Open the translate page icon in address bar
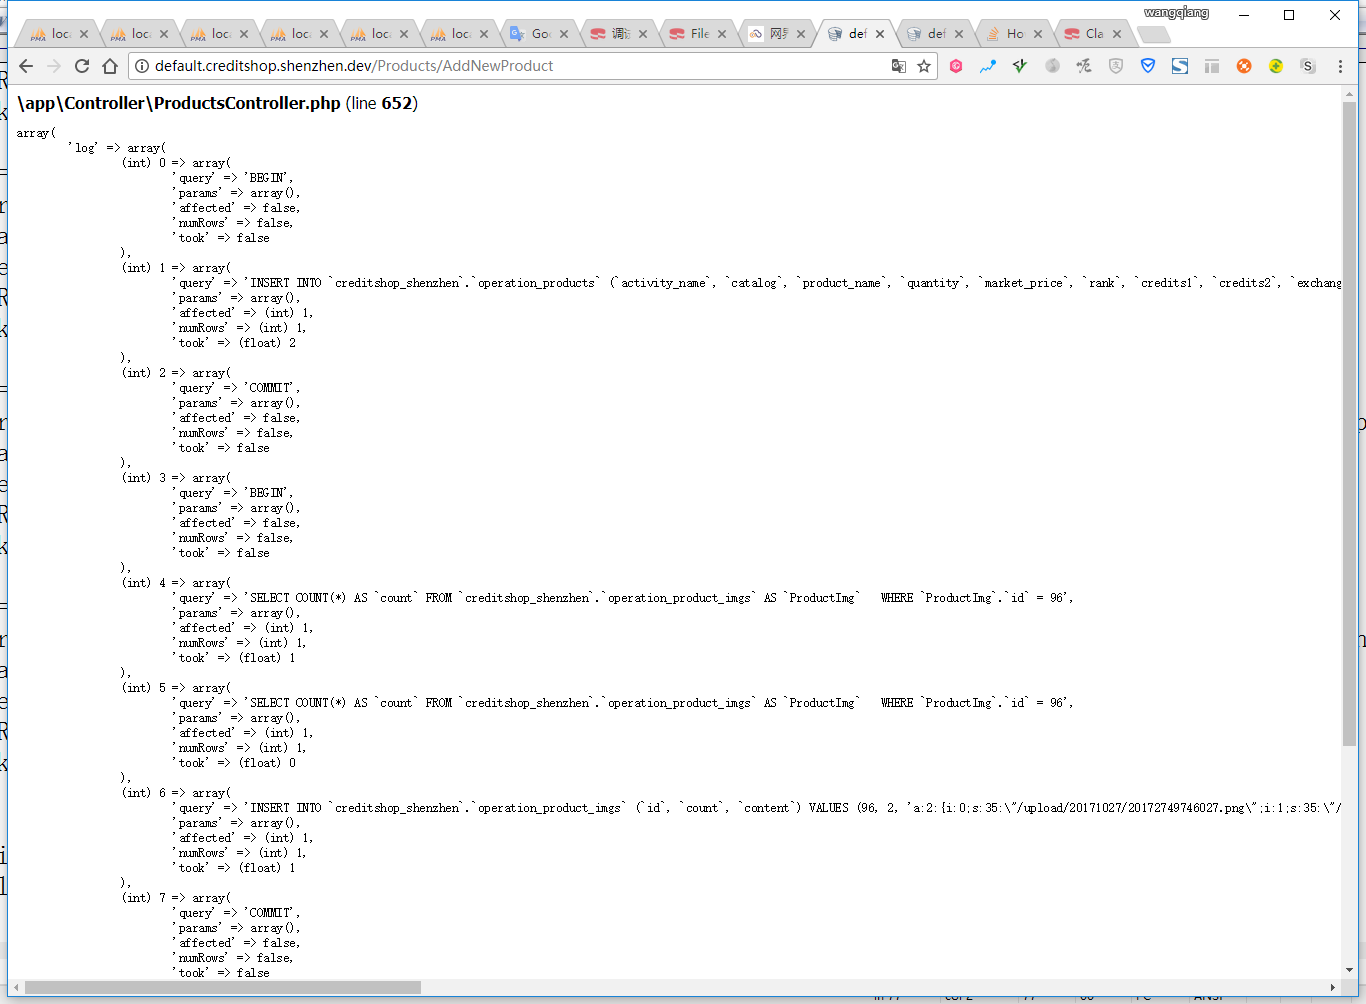 (x=899, y=66)
